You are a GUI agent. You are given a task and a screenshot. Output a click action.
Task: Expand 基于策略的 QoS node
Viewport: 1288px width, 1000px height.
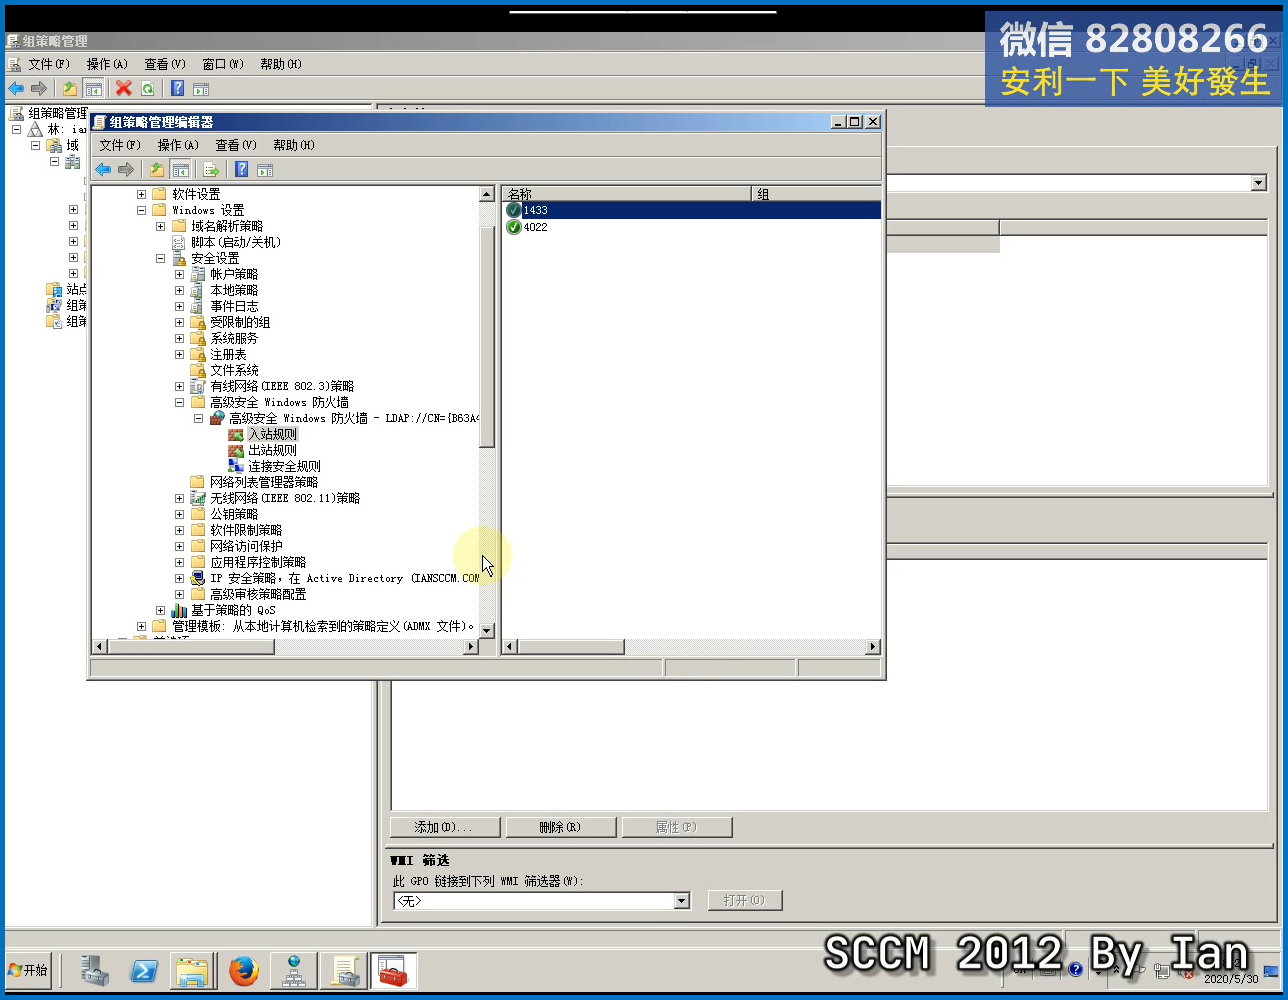[x=160, y=610]
